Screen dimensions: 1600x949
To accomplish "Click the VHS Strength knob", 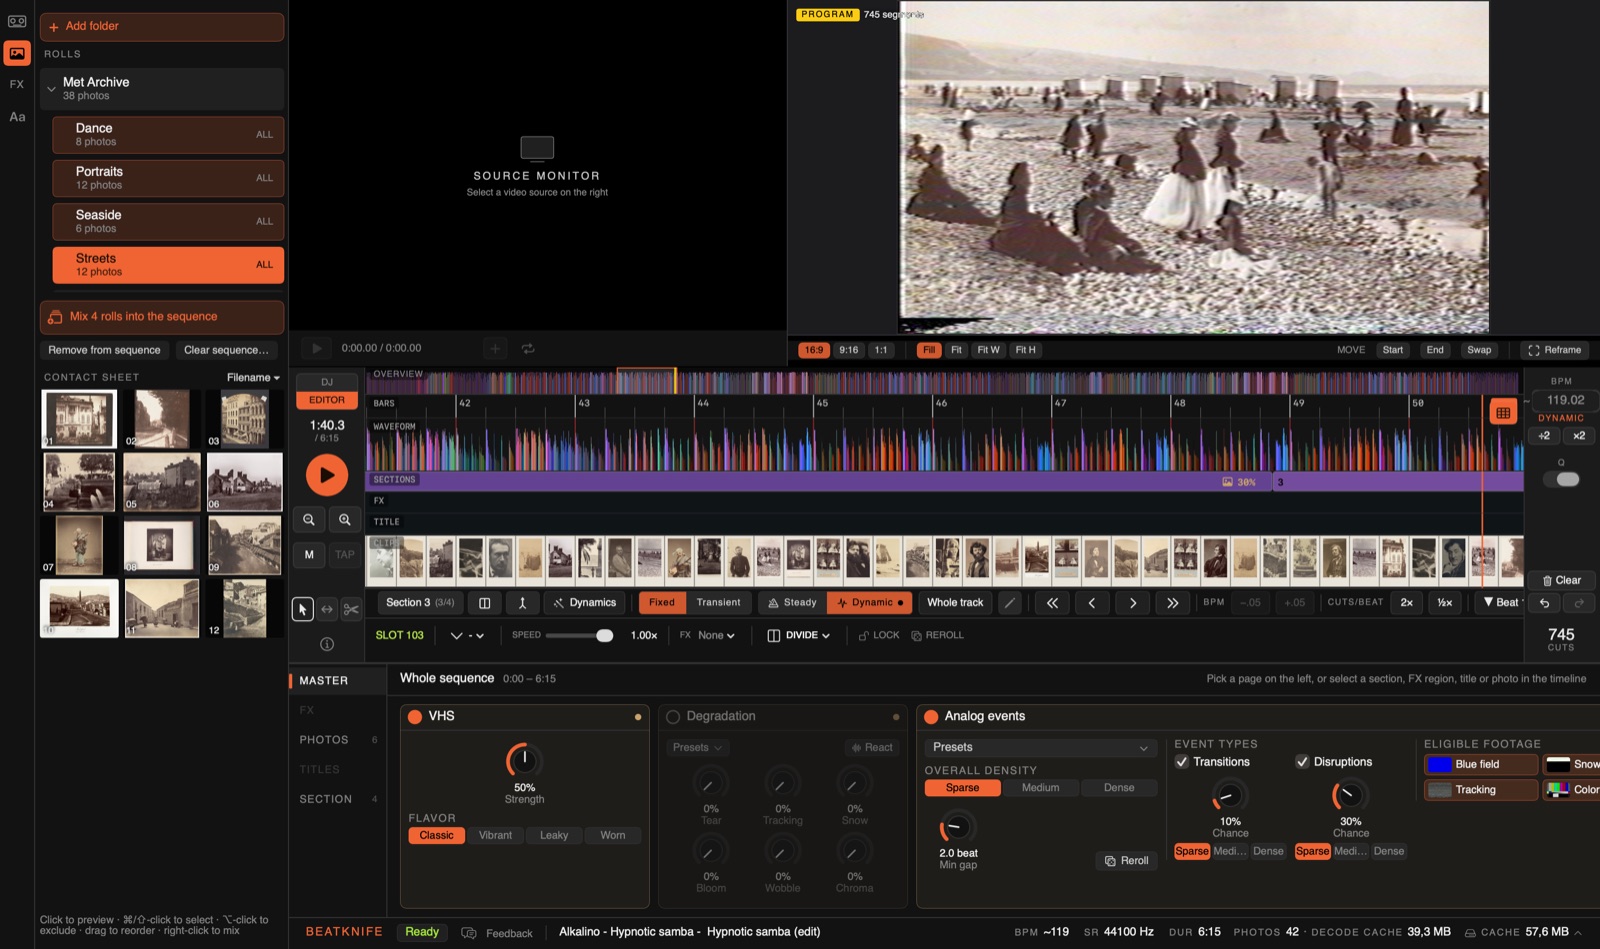I will coord(524,761).
